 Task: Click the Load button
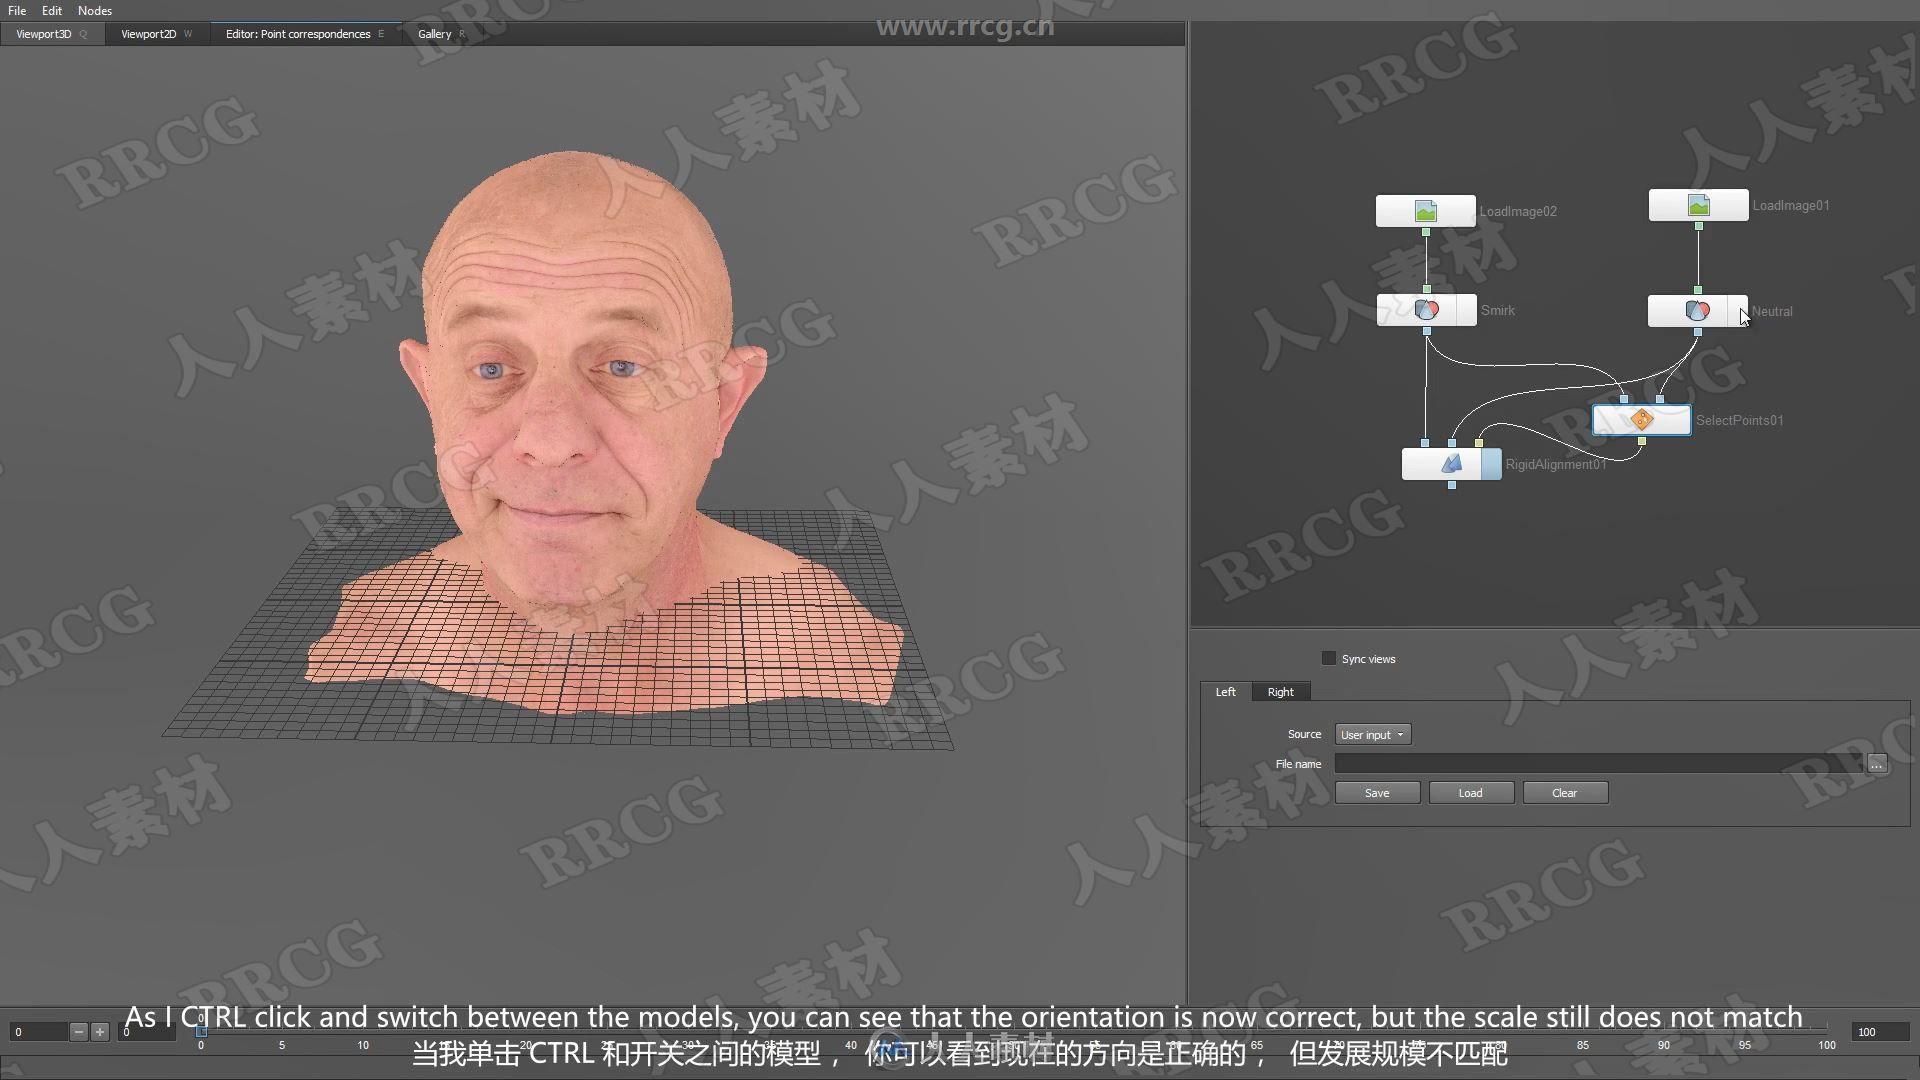[x=1470, y=791]
